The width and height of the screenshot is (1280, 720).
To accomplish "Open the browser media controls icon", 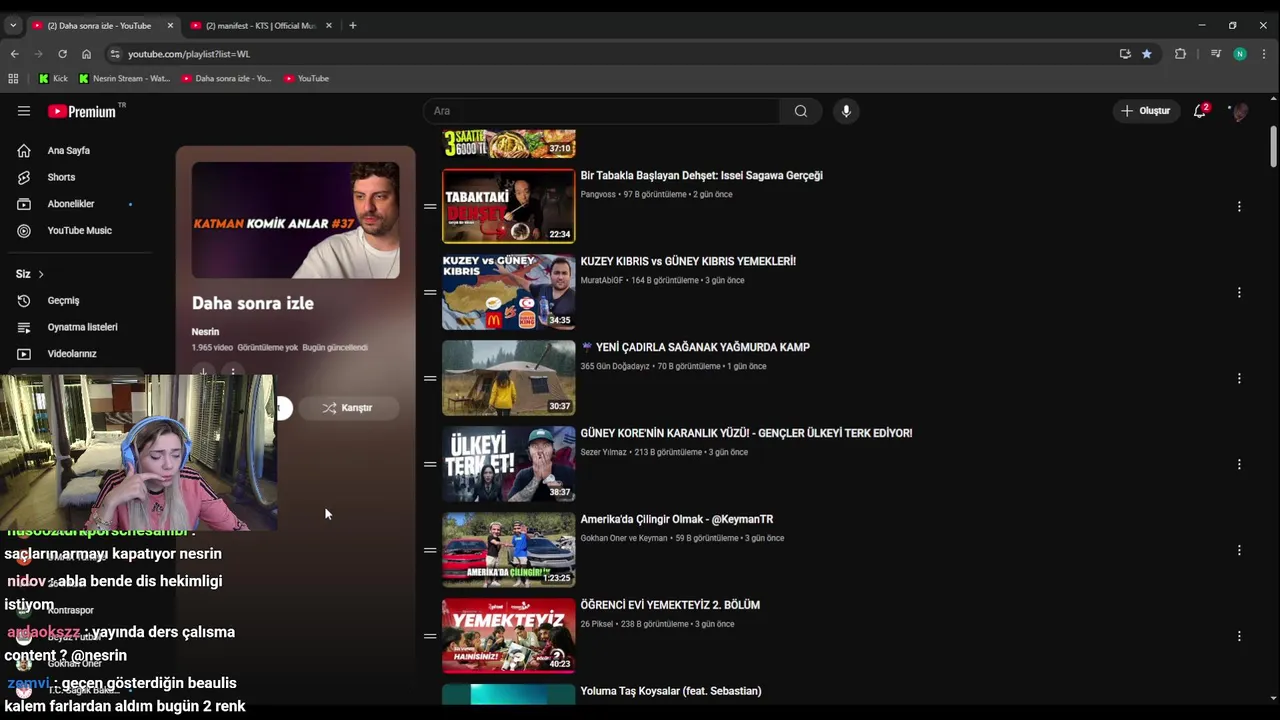I will point(1216,54).
